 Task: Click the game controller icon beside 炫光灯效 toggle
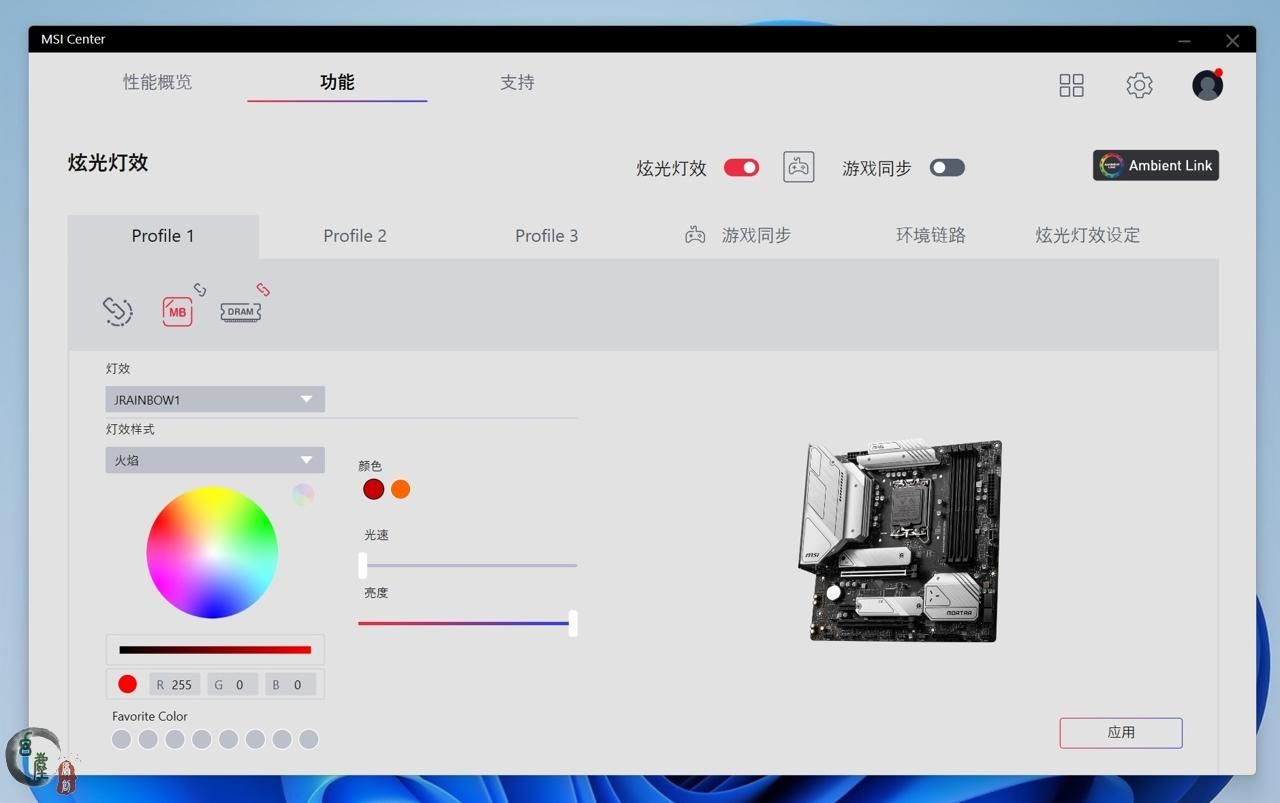[798, 167]
